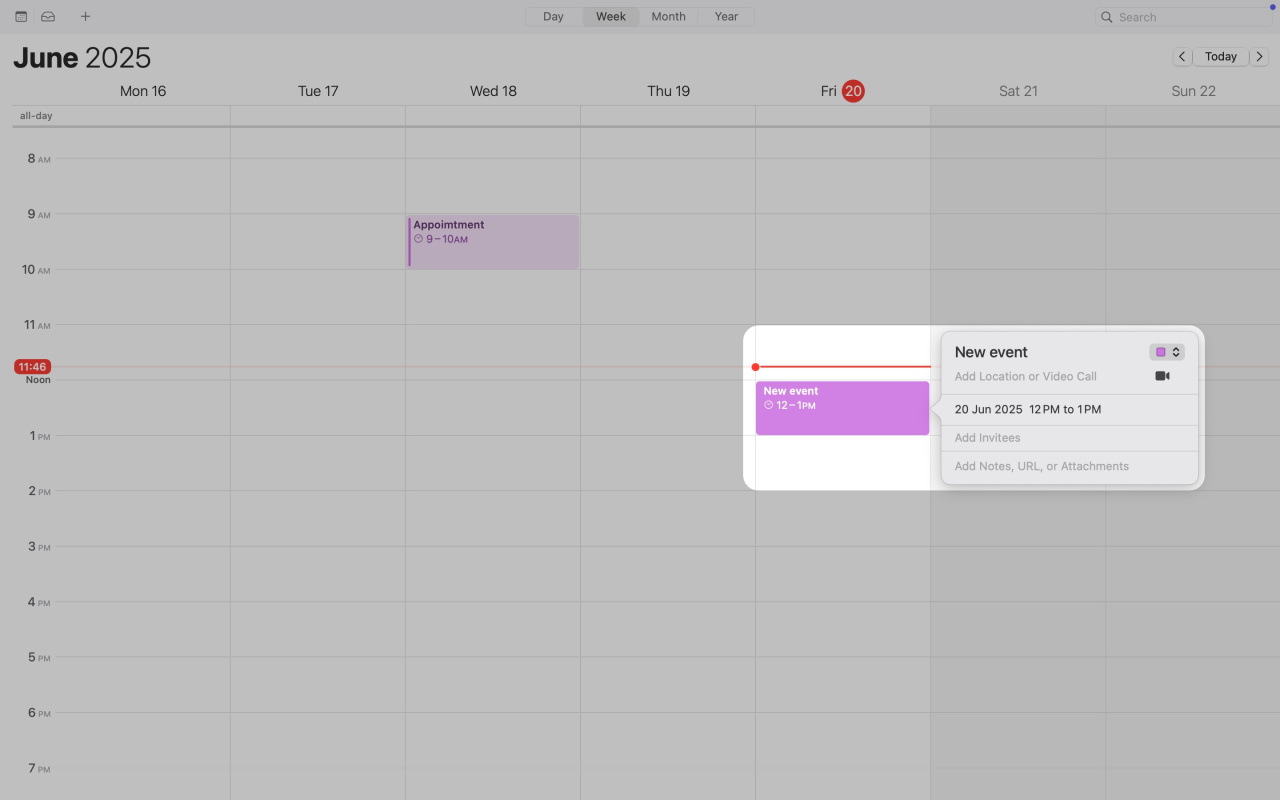Click the plus icon to add event
Screen dimensions: 1280x800
click(x=85, y=17)
